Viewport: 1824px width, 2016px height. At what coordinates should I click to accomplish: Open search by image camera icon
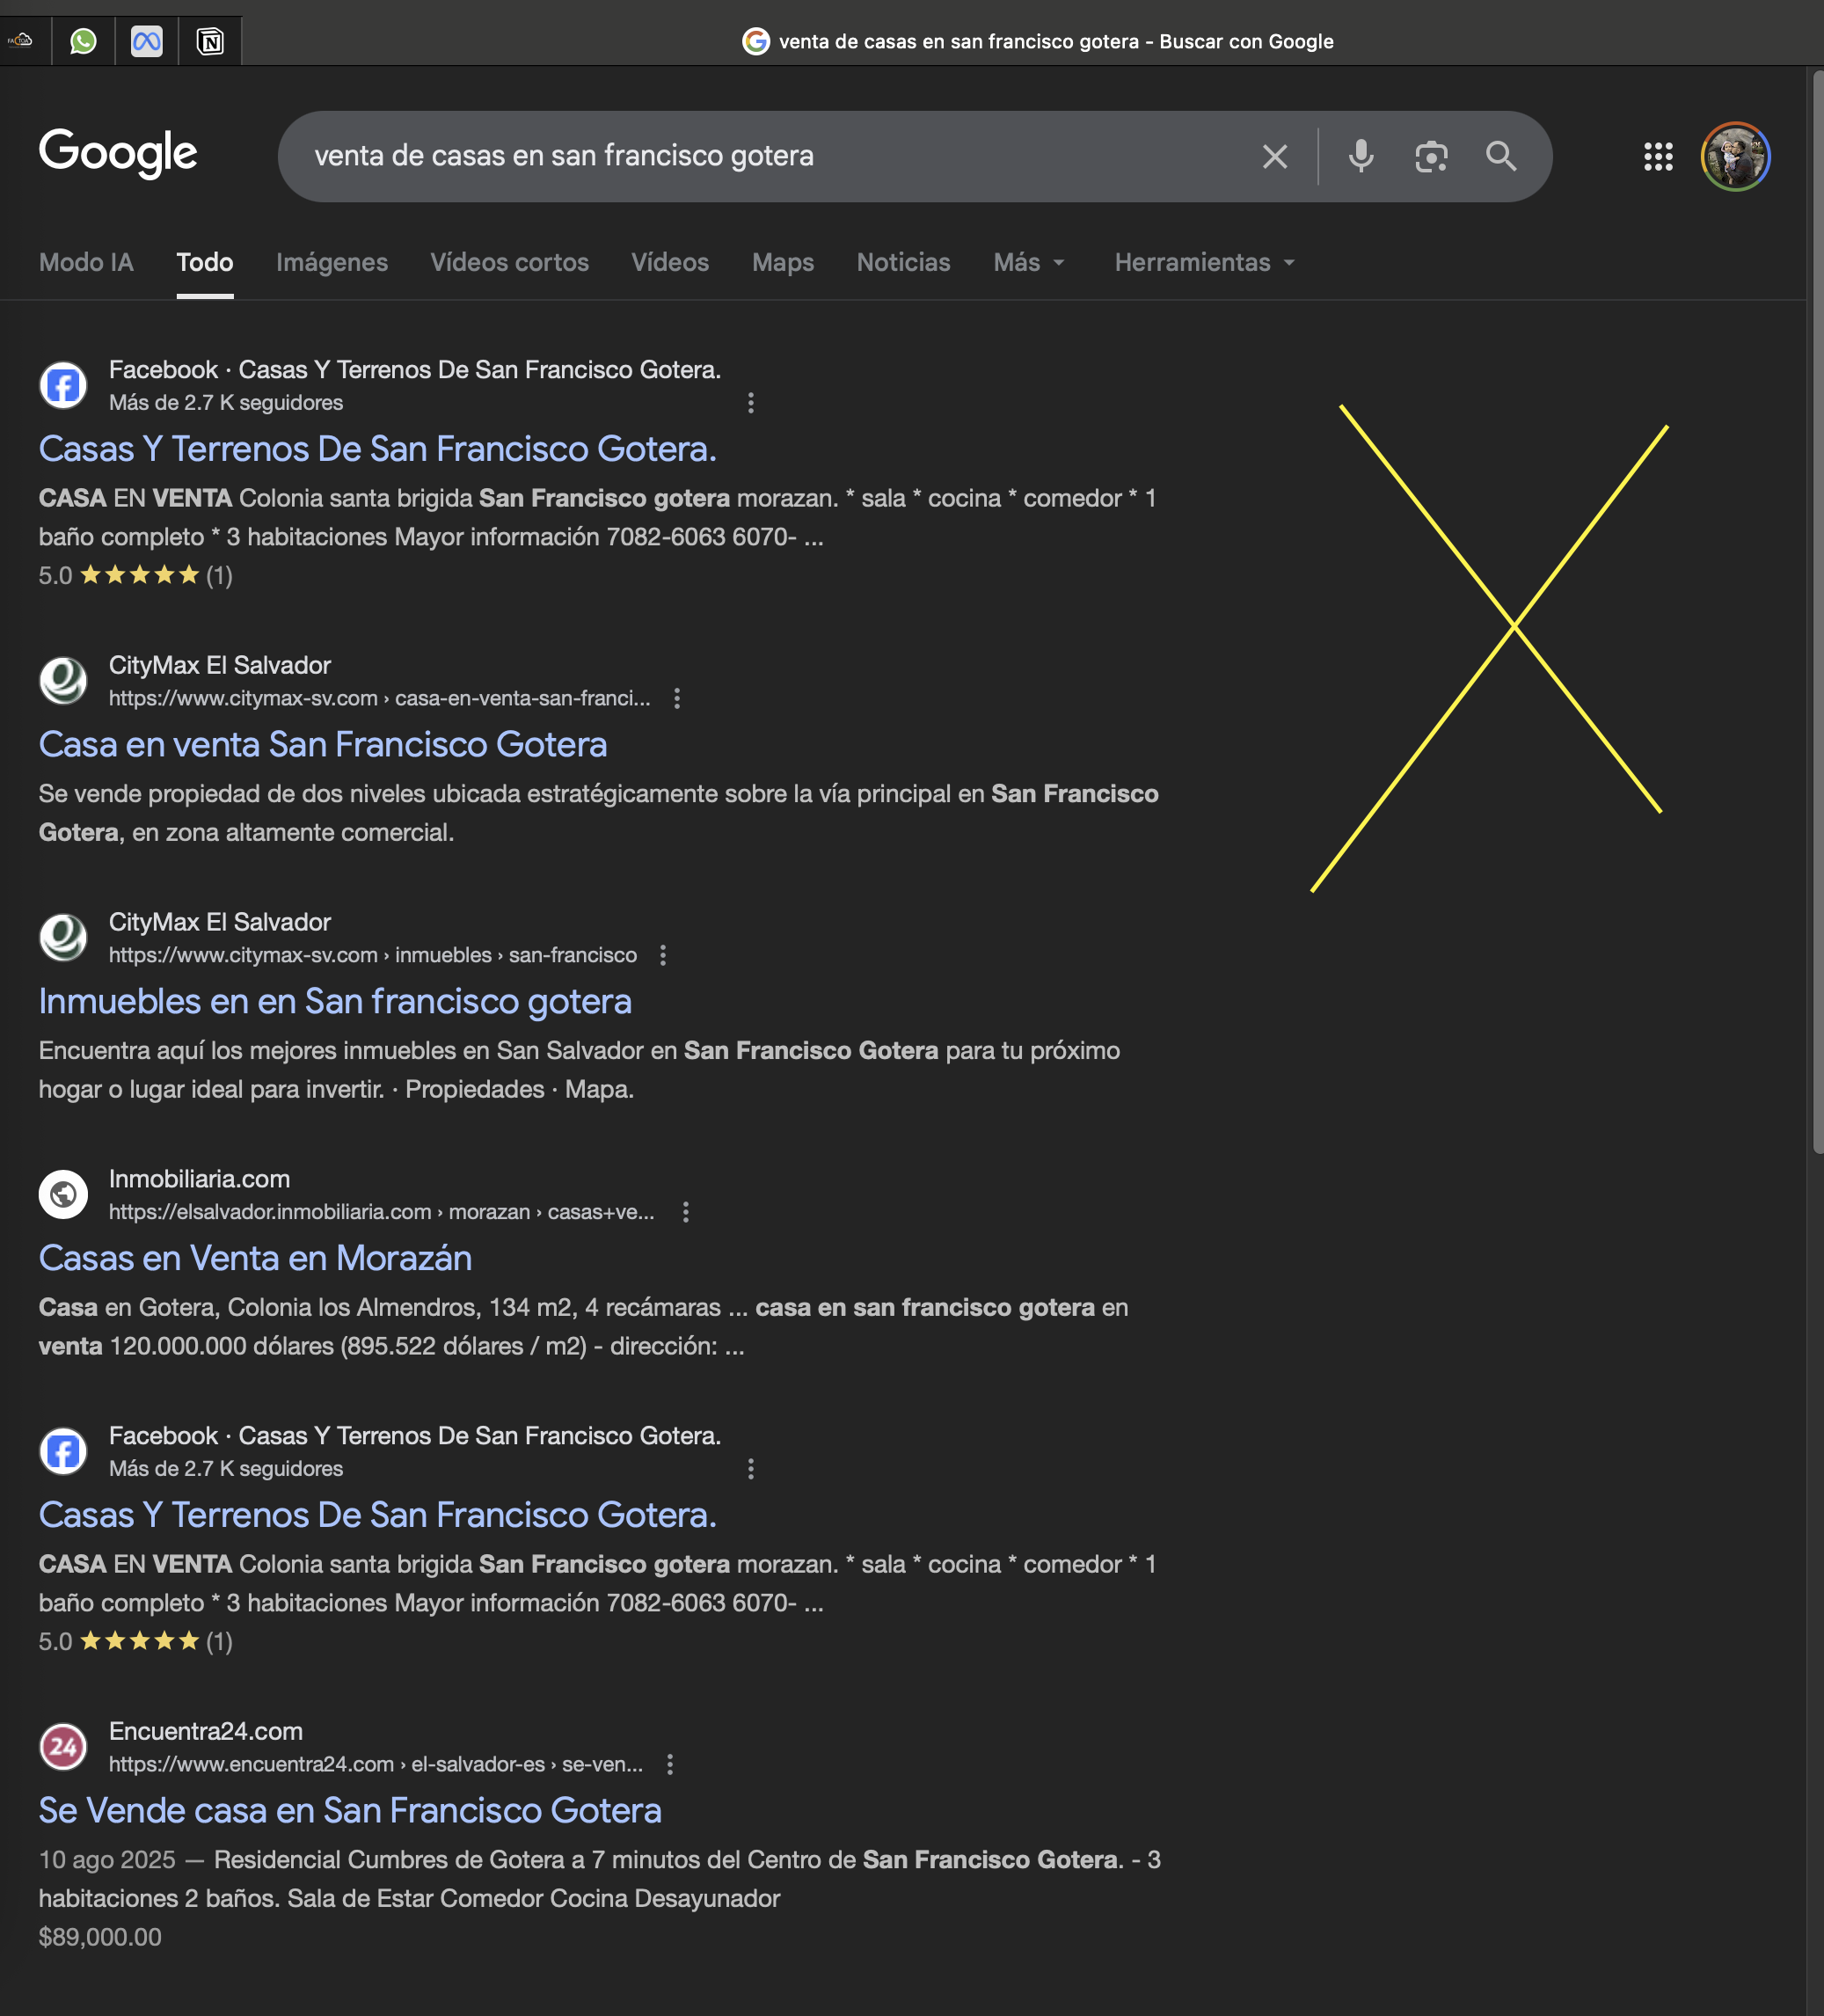(x=1431, y=156)
